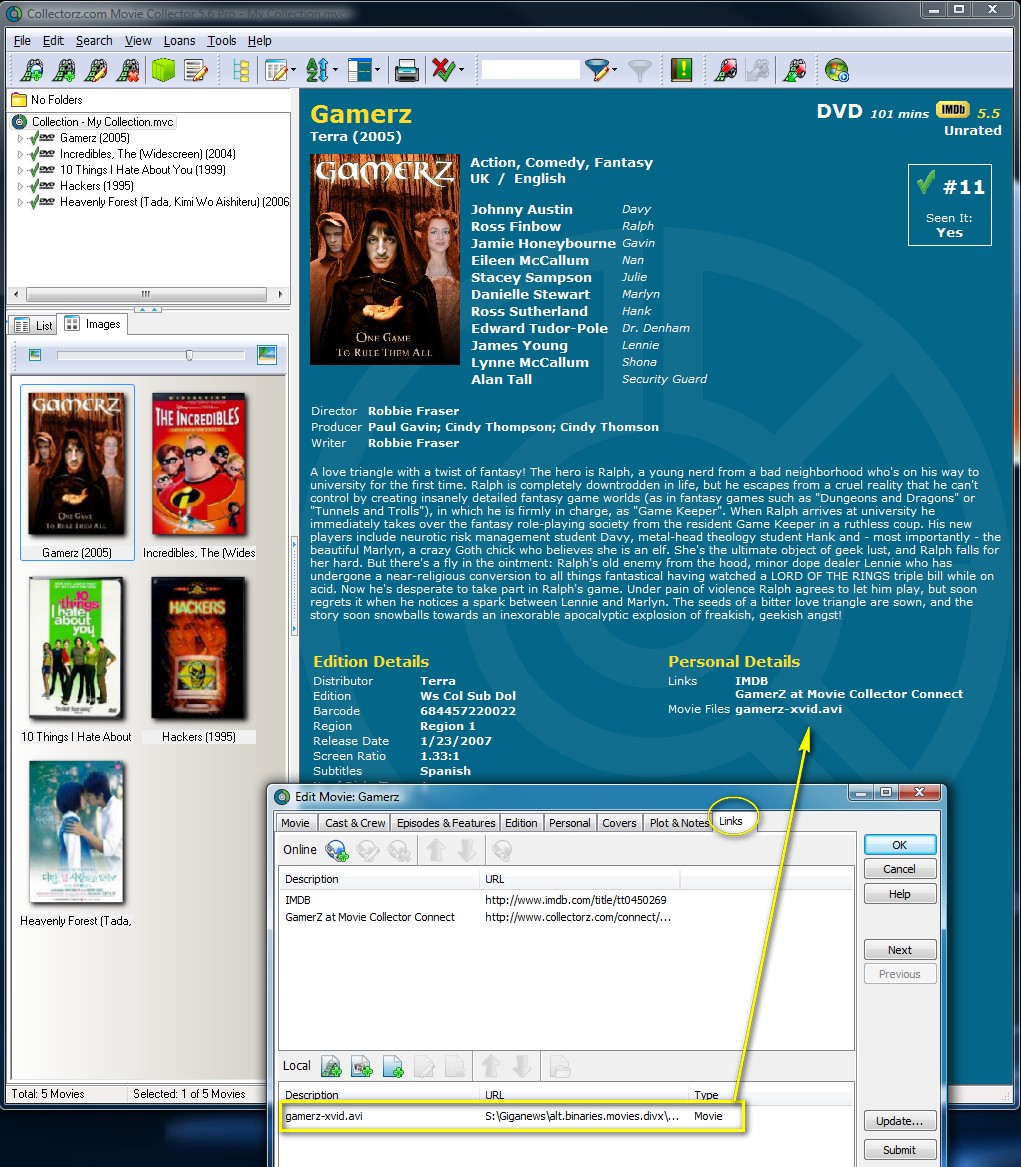This screenshot has height=1167, width=1021.
Task: Click Cancel in the Edit Movie dialog
Action: [x=900, y=869]
